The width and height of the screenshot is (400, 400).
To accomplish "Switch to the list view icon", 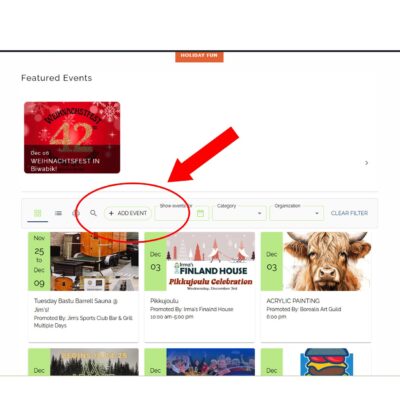I will (58, 213).
